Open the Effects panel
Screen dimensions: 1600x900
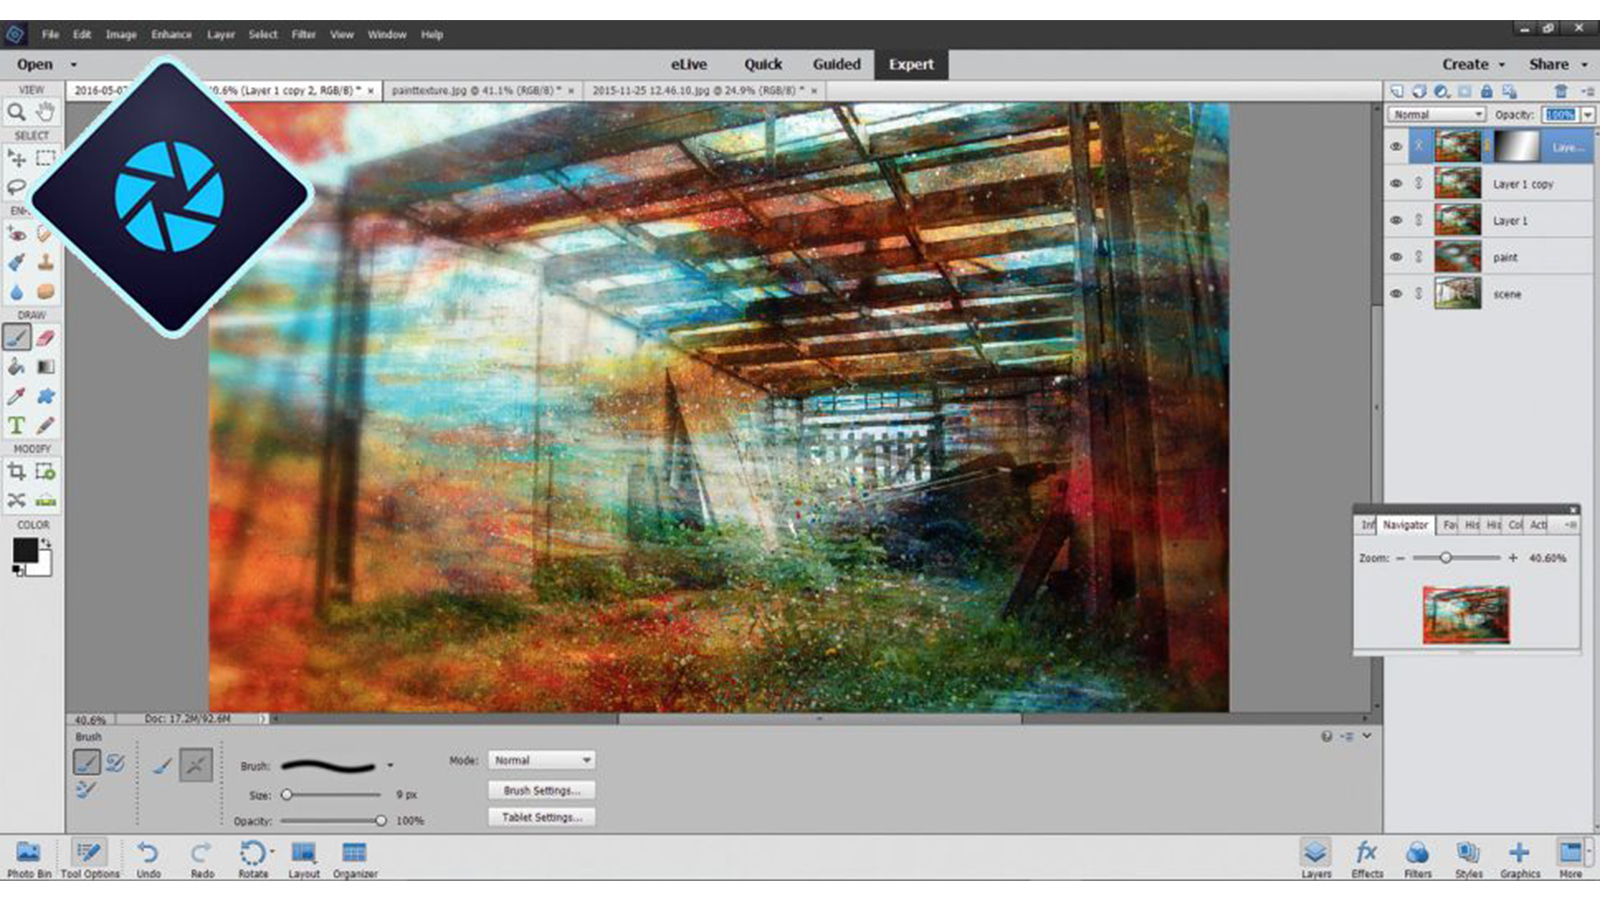1366,858
